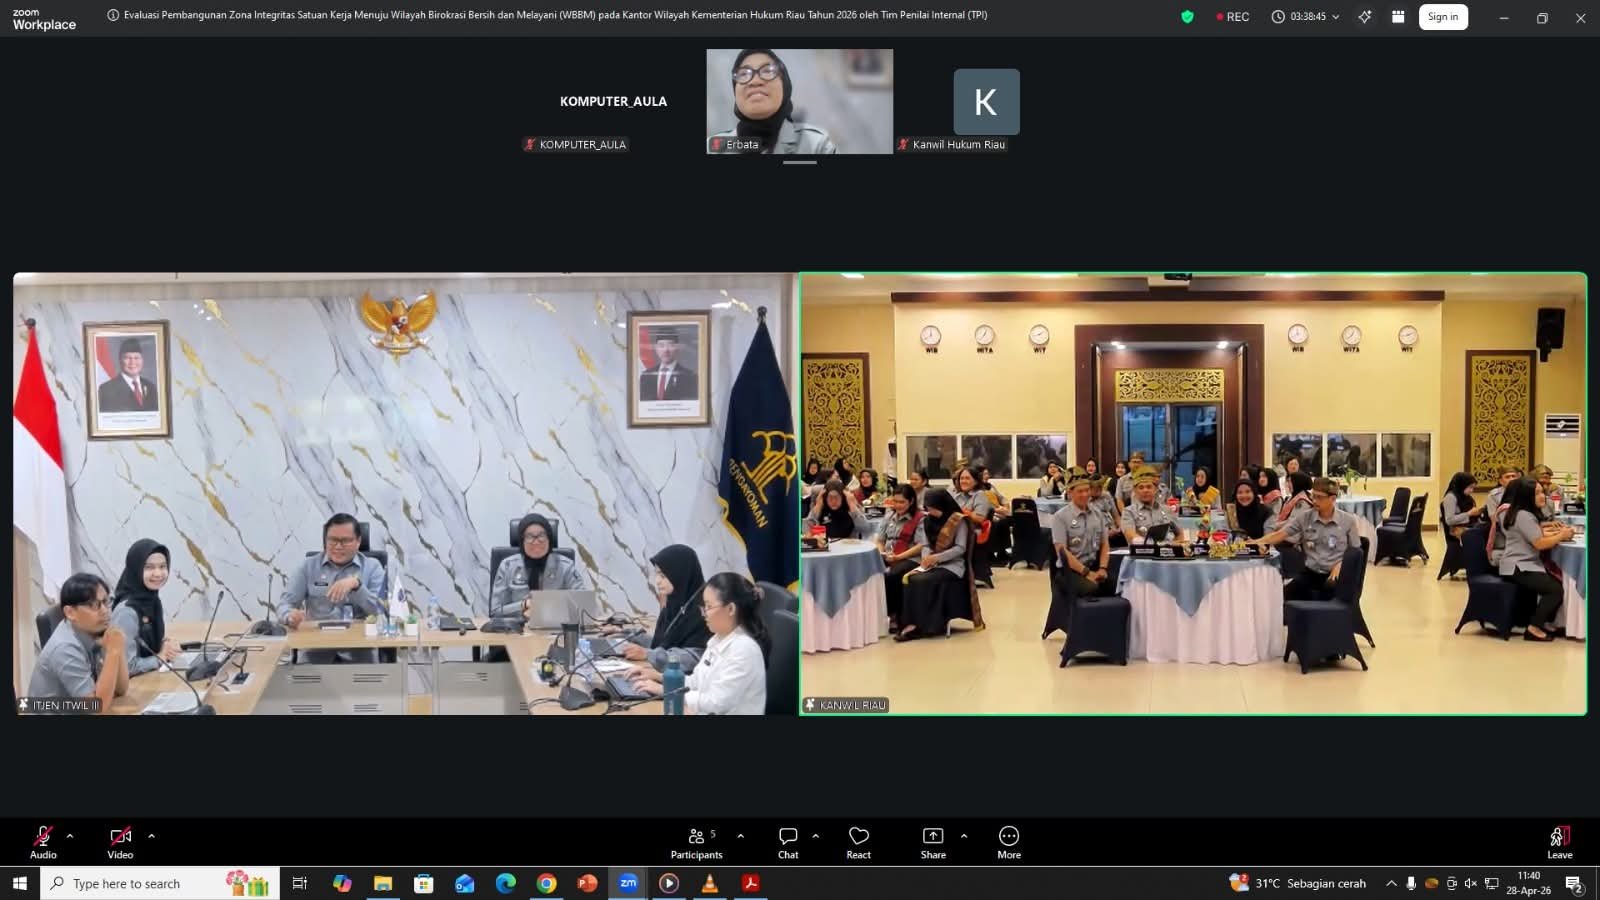Unmute the microphone with Audio button
The image size is (1600, 900).
click(43, 841)
